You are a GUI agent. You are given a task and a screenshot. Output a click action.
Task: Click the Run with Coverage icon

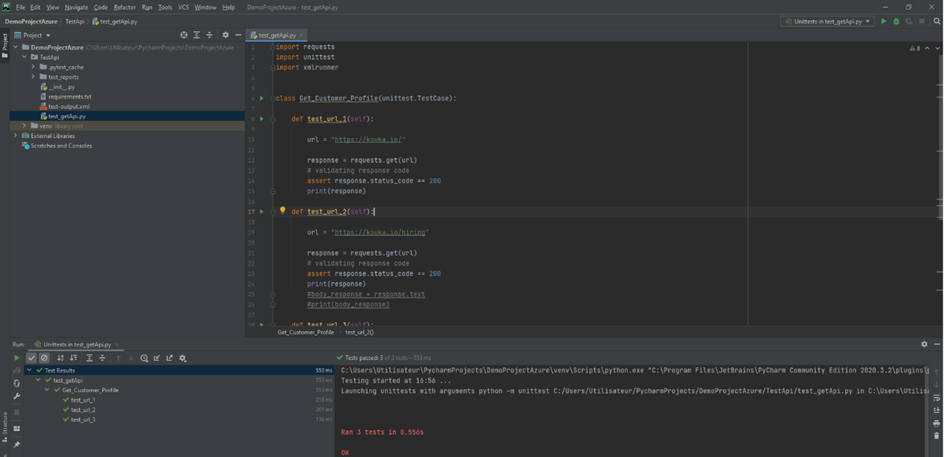pos(908,21)
